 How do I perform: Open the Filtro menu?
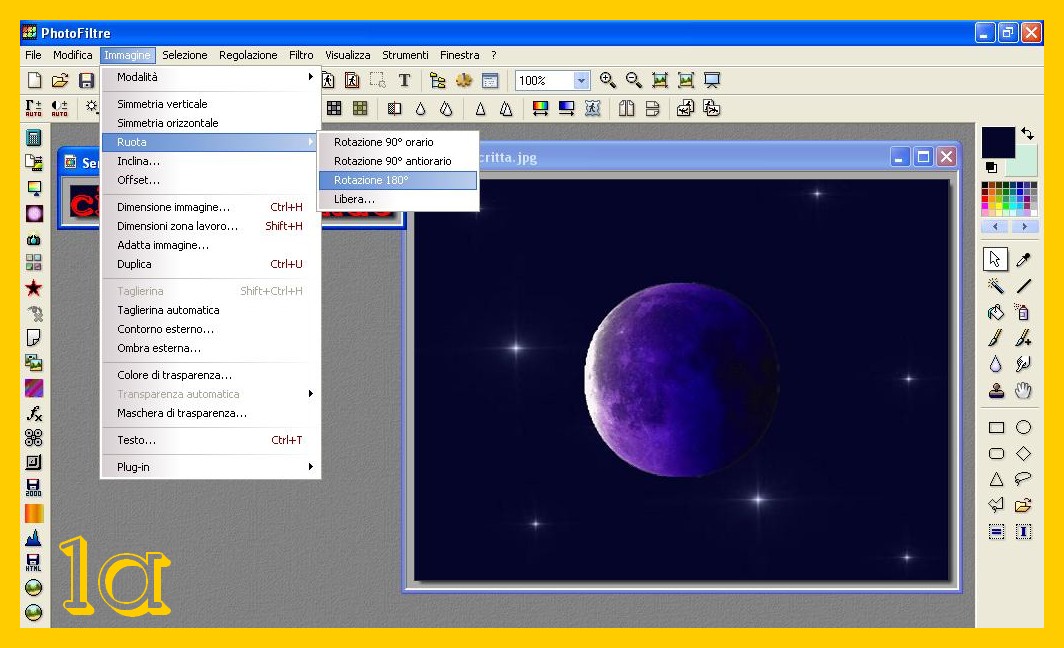coord(301,55)
